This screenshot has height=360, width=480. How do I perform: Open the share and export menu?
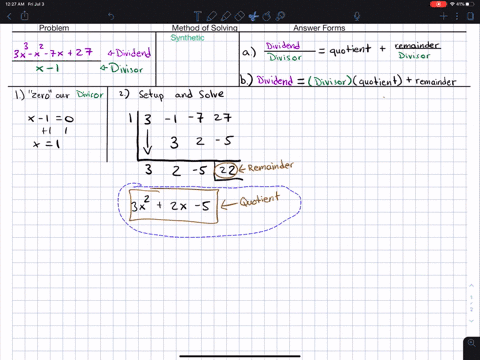click(x=25, y=16)
